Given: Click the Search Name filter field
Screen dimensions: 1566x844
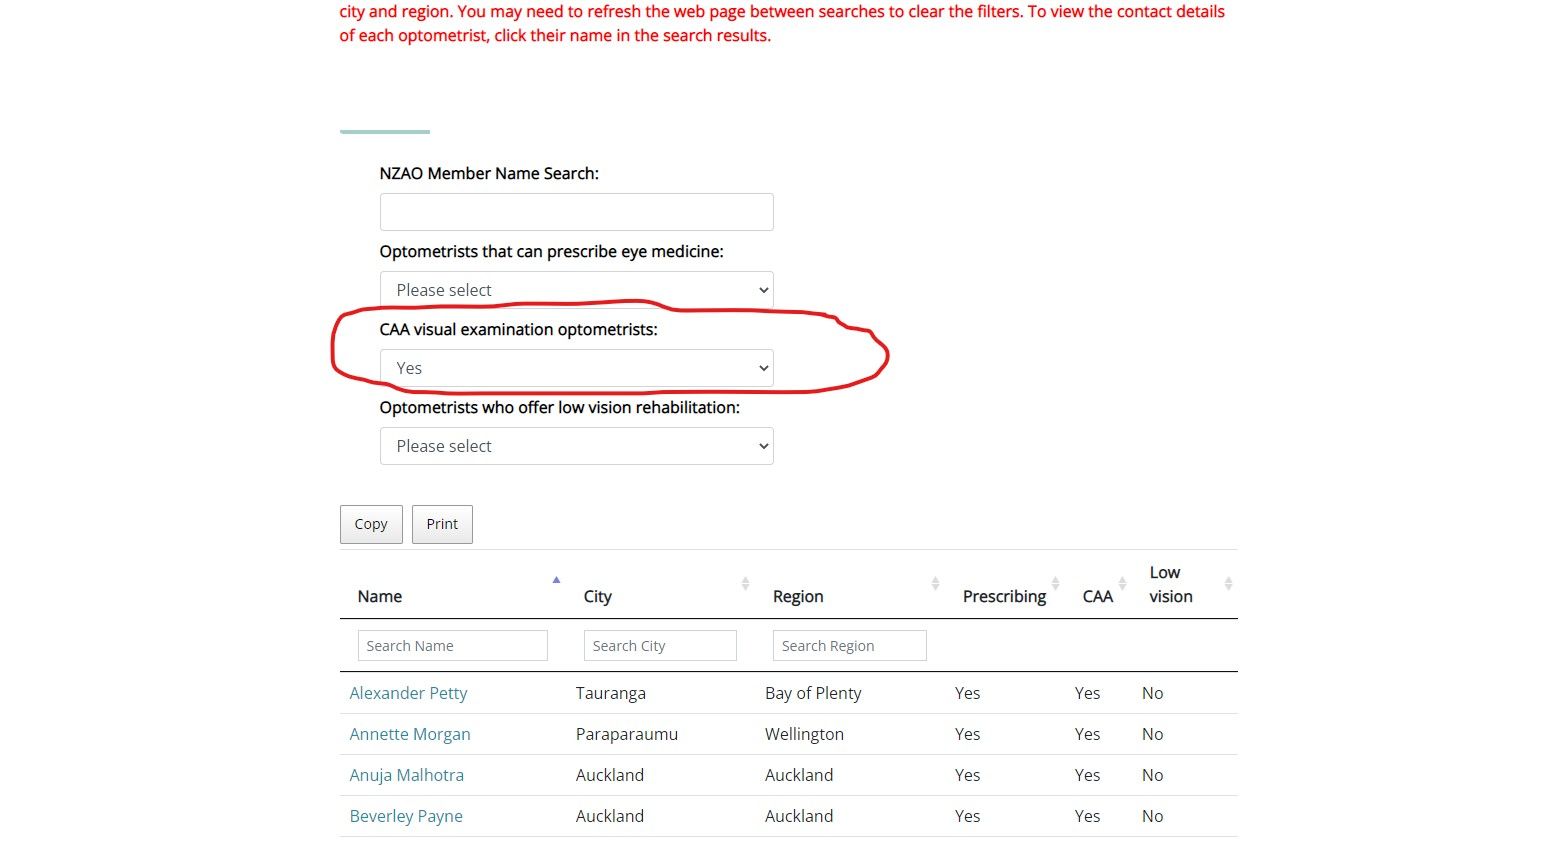Looking at the screenshot, I should pos(452,645).
